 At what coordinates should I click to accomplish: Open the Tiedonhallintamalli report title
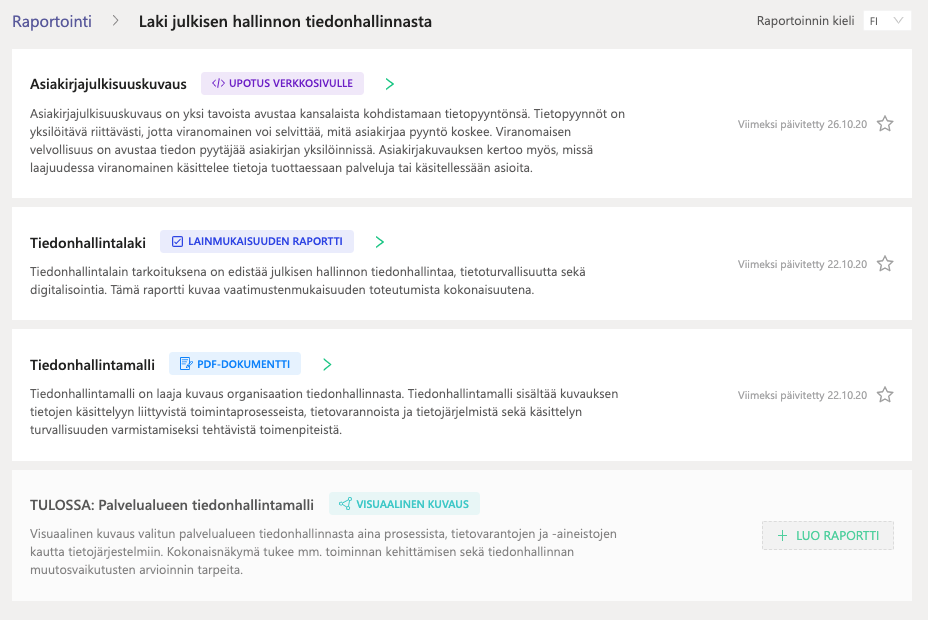pos(92,365)
